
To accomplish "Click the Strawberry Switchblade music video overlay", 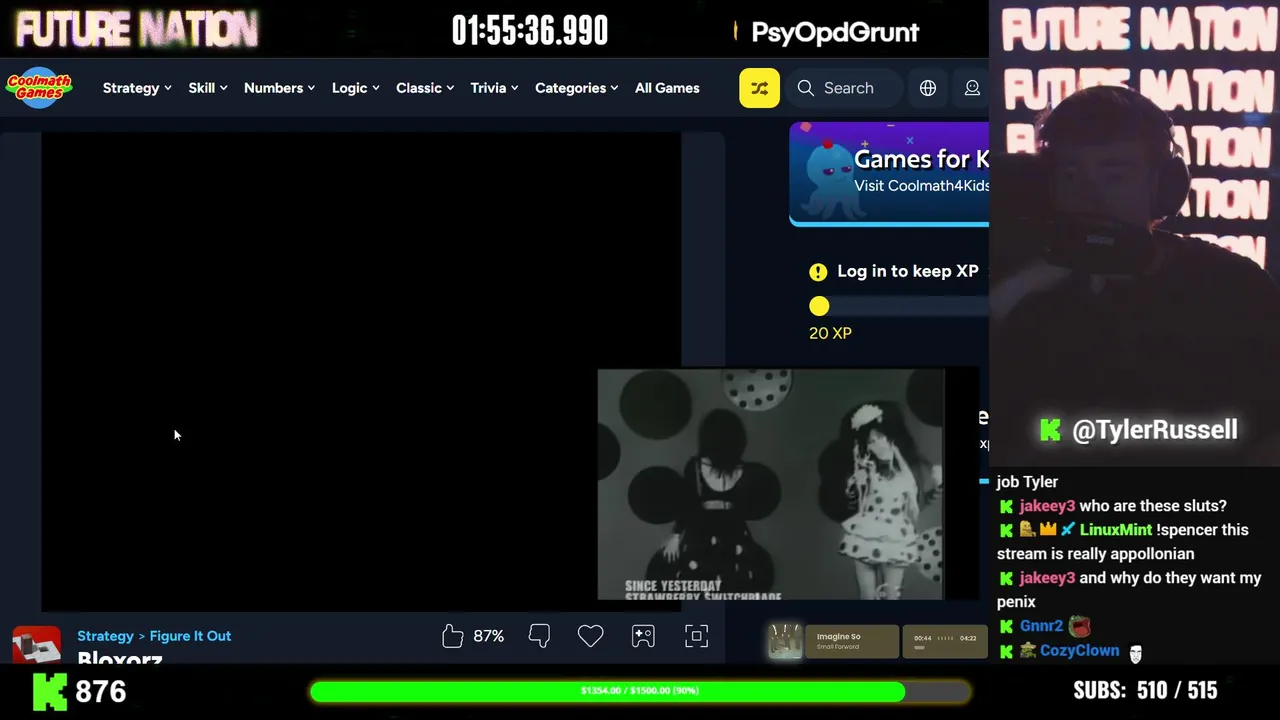I will click(771, 485).
